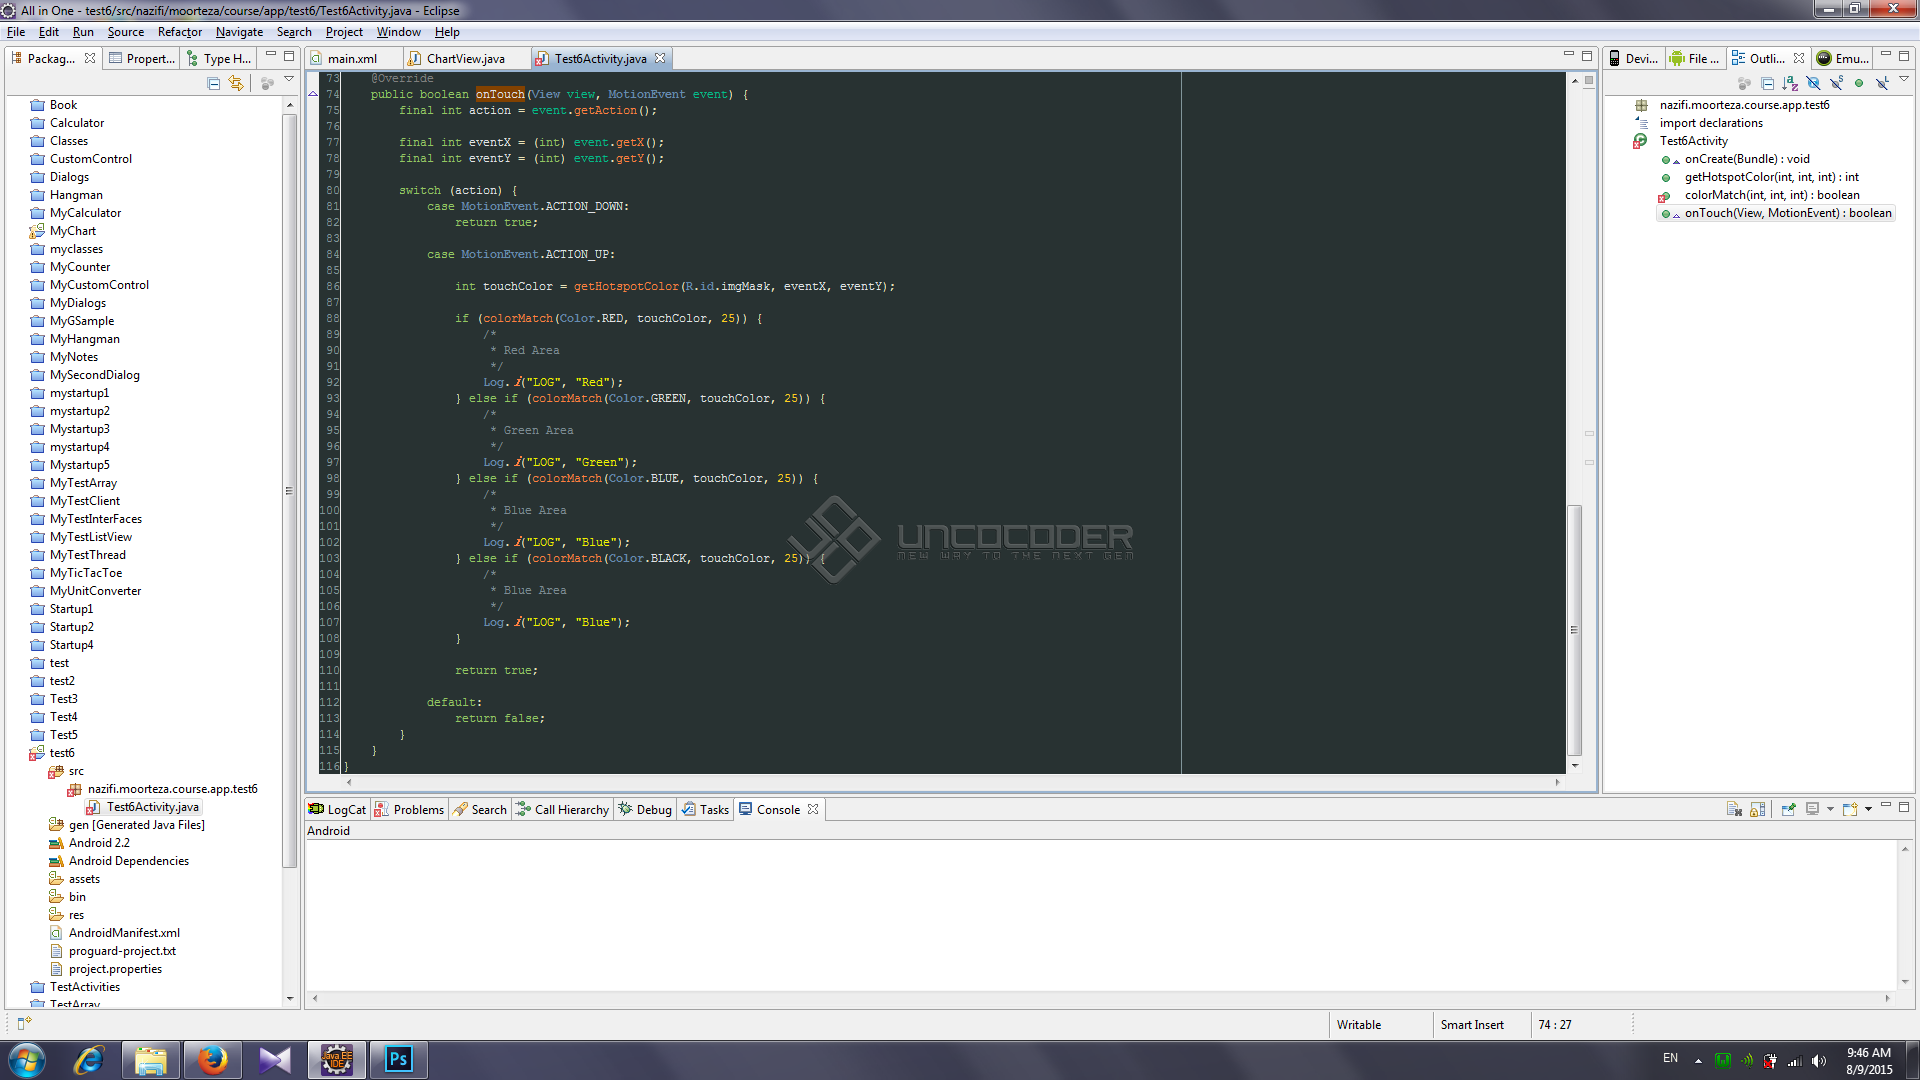The height and width of the screenshot is (1080, 1920).
Task: Select colorMatch method in Outline
Action: point(1771,195)
